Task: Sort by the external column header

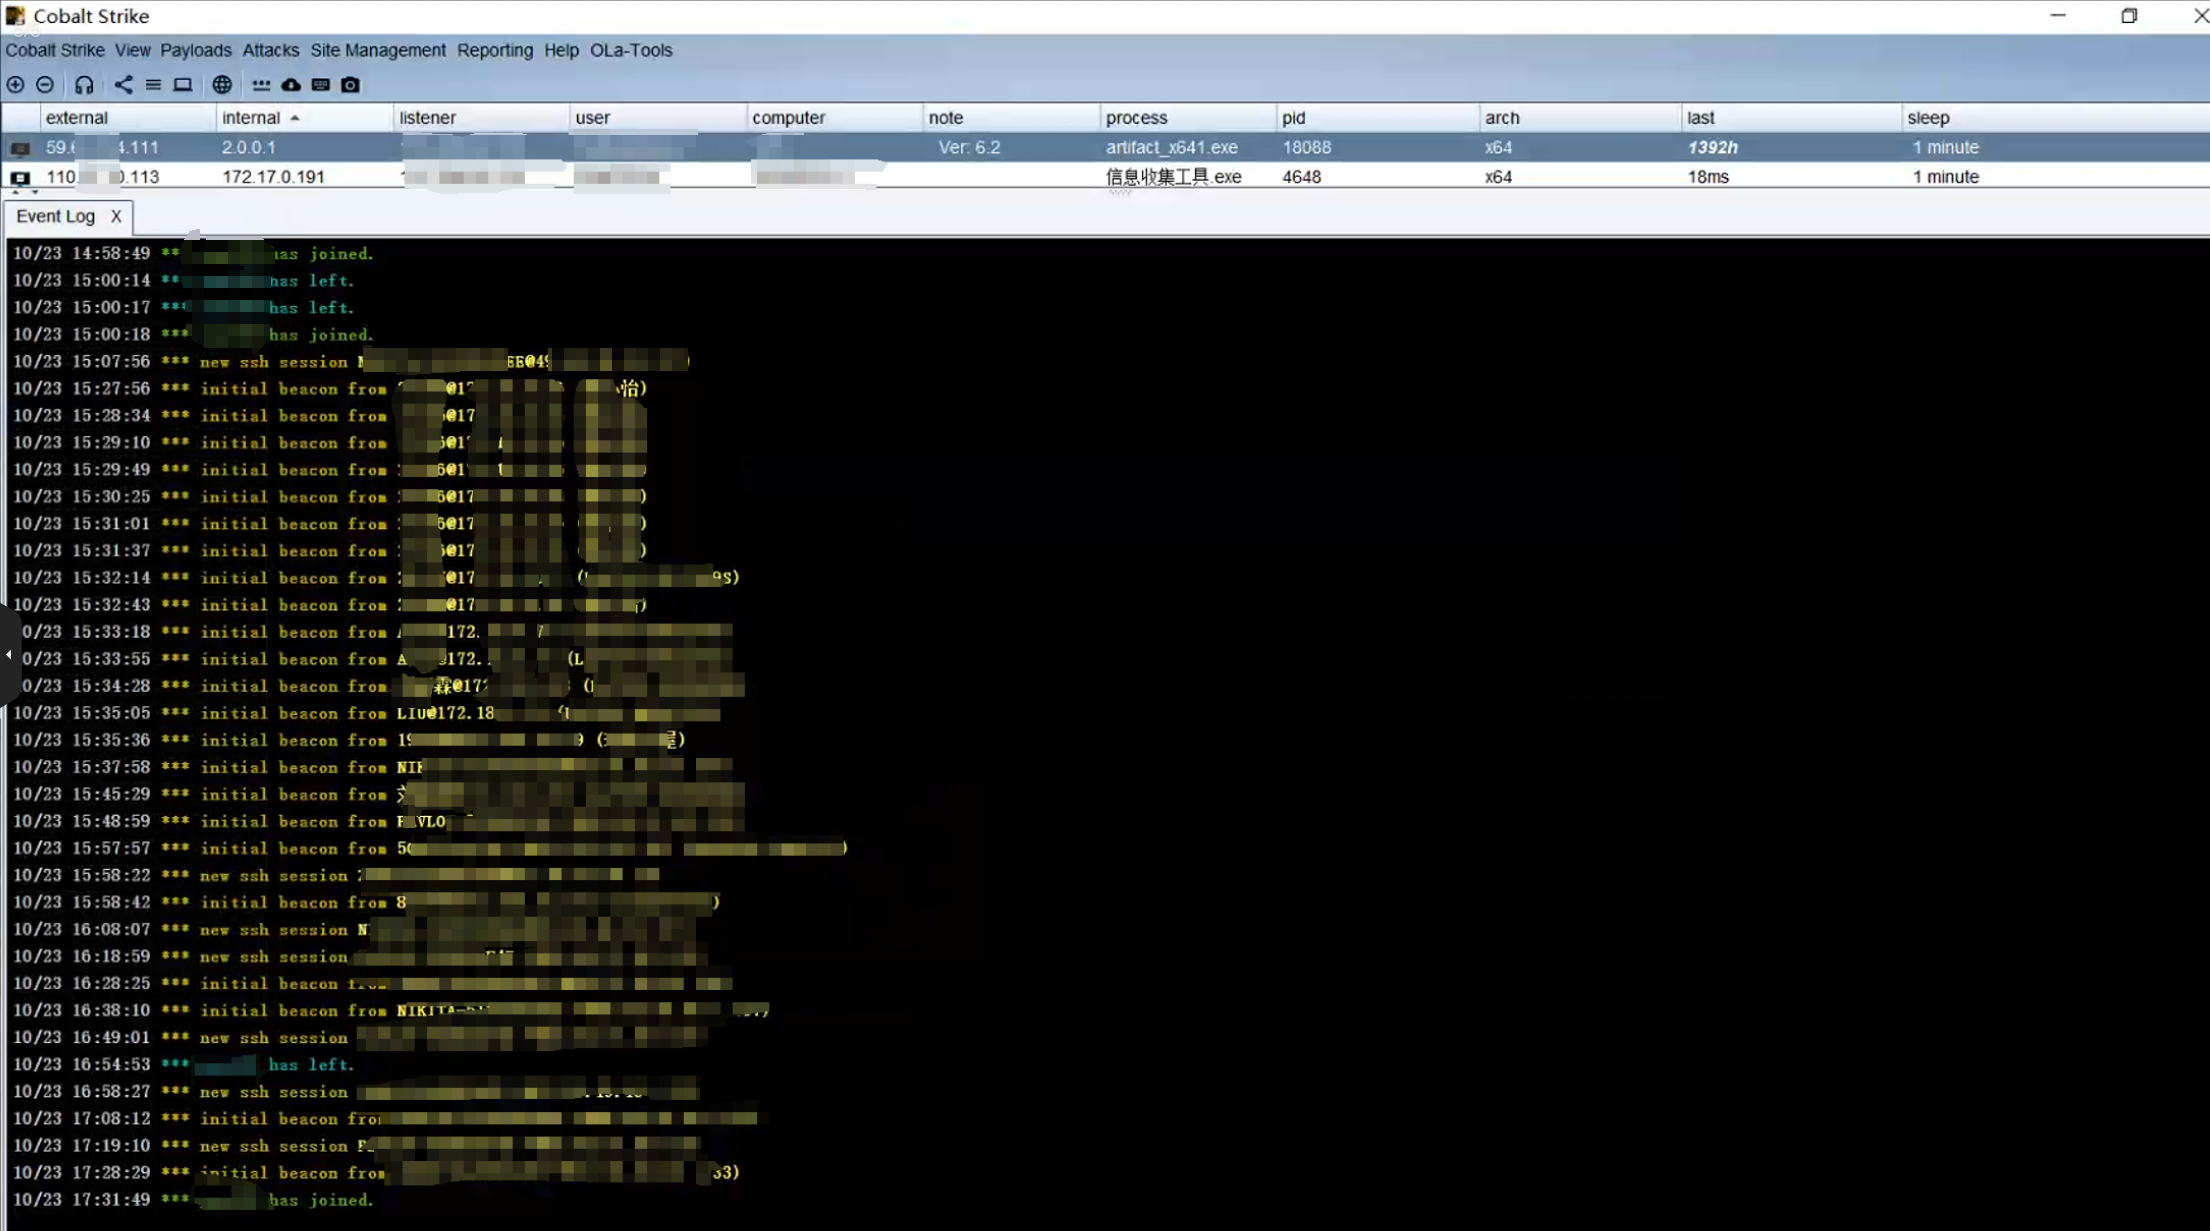Action: (x=128, y=117)
